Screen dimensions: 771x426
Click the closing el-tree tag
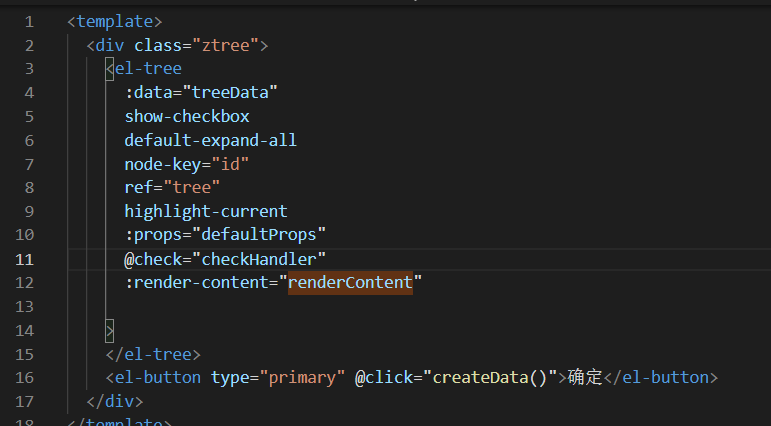pos(153,355)
